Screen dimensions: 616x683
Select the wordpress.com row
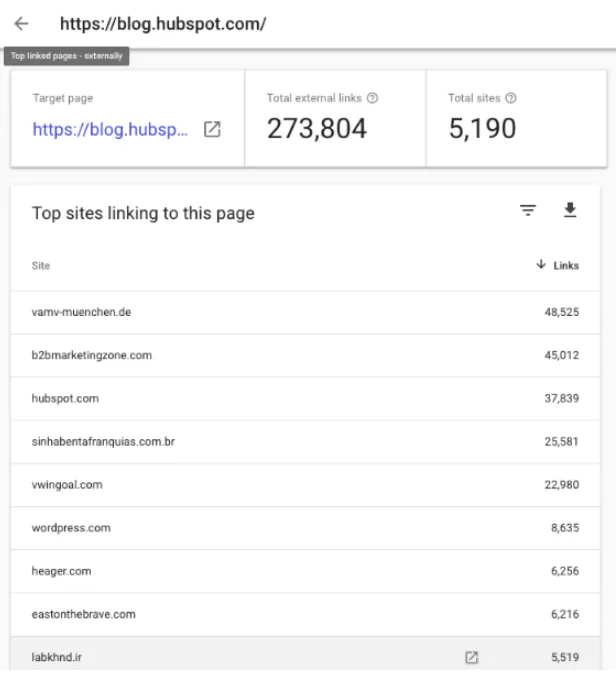coord(305,528)
